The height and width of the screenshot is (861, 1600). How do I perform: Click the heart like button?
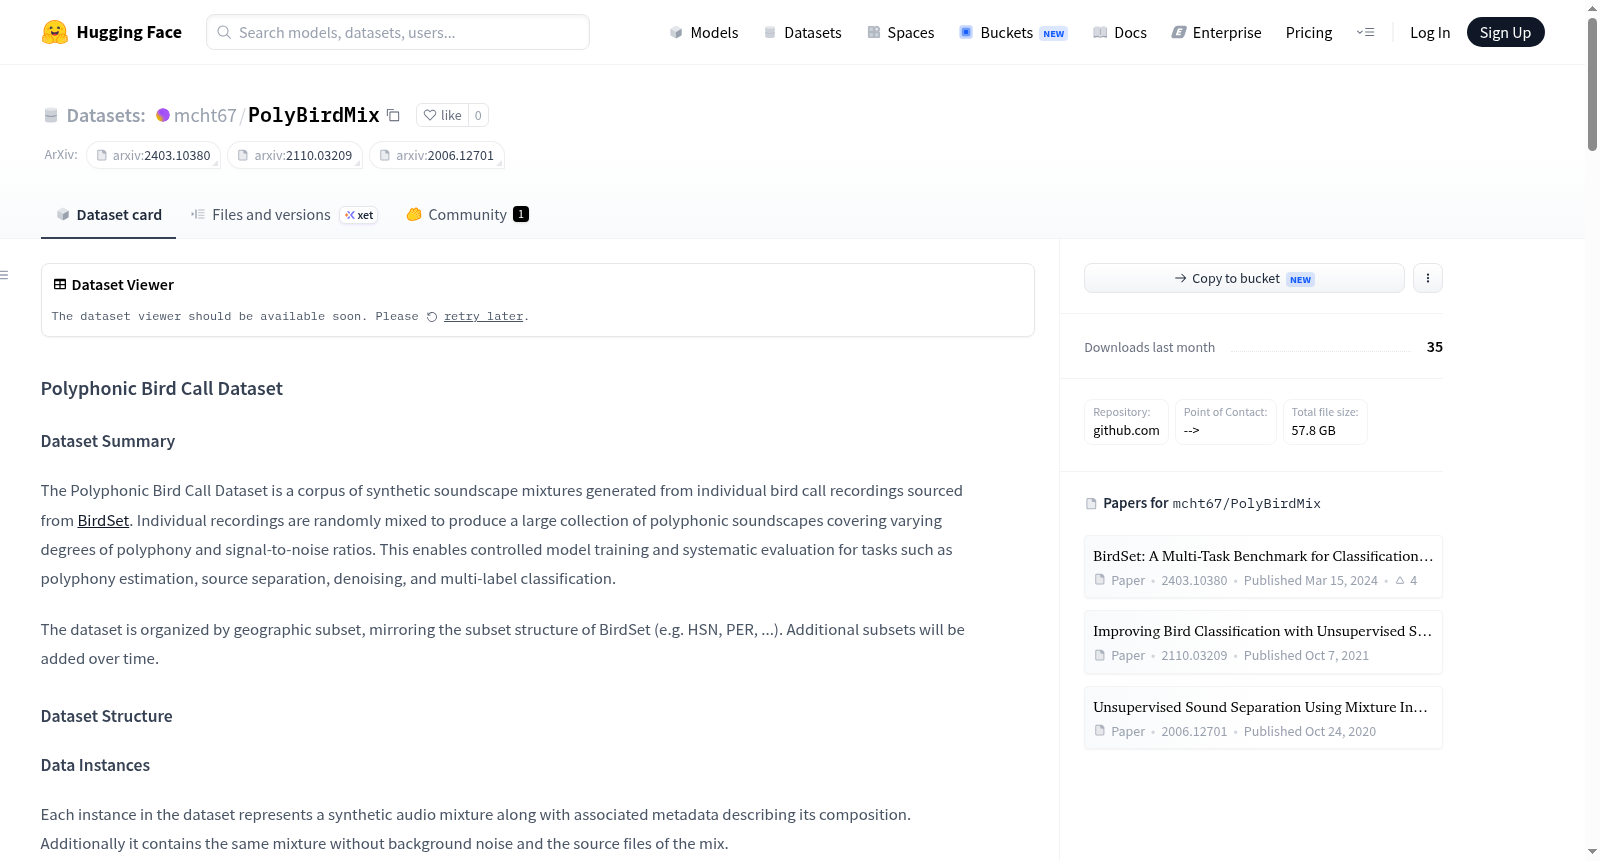point(442,115)
